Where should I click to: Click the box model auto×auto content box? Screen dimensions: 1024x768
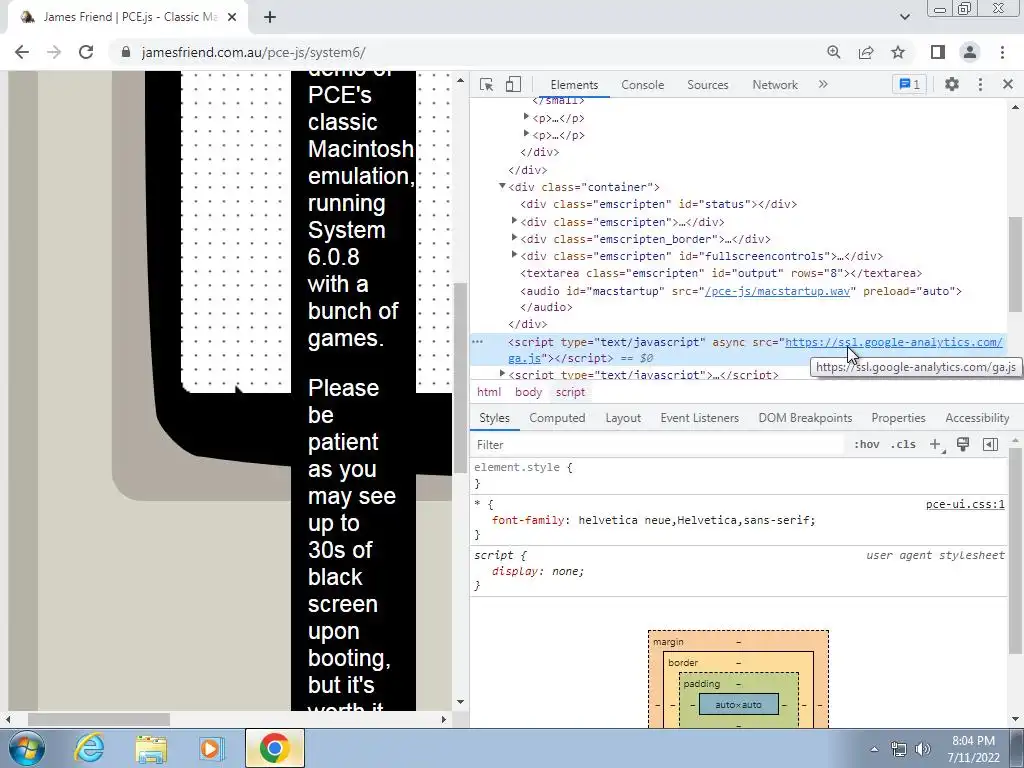739,705
